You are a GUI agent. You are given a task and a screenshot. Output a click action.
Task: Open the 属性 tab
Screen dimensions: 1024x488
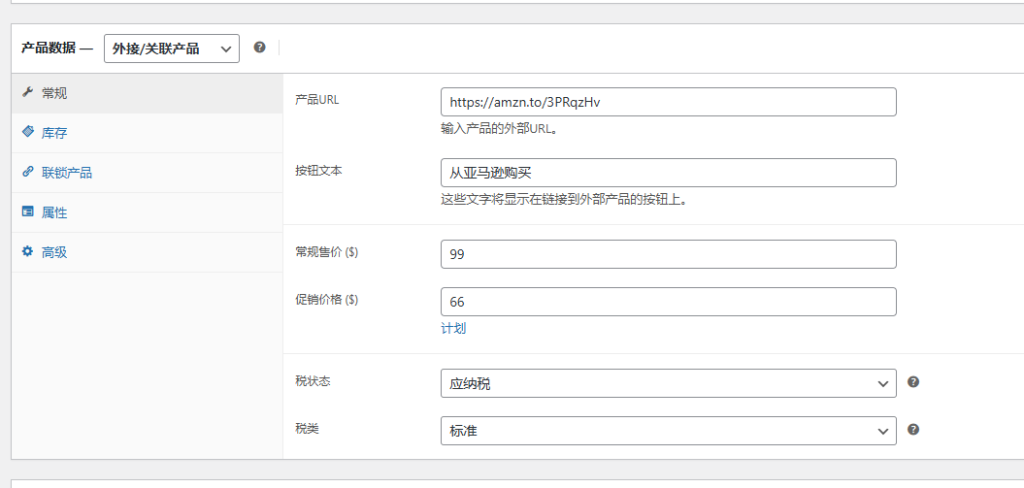147,213
